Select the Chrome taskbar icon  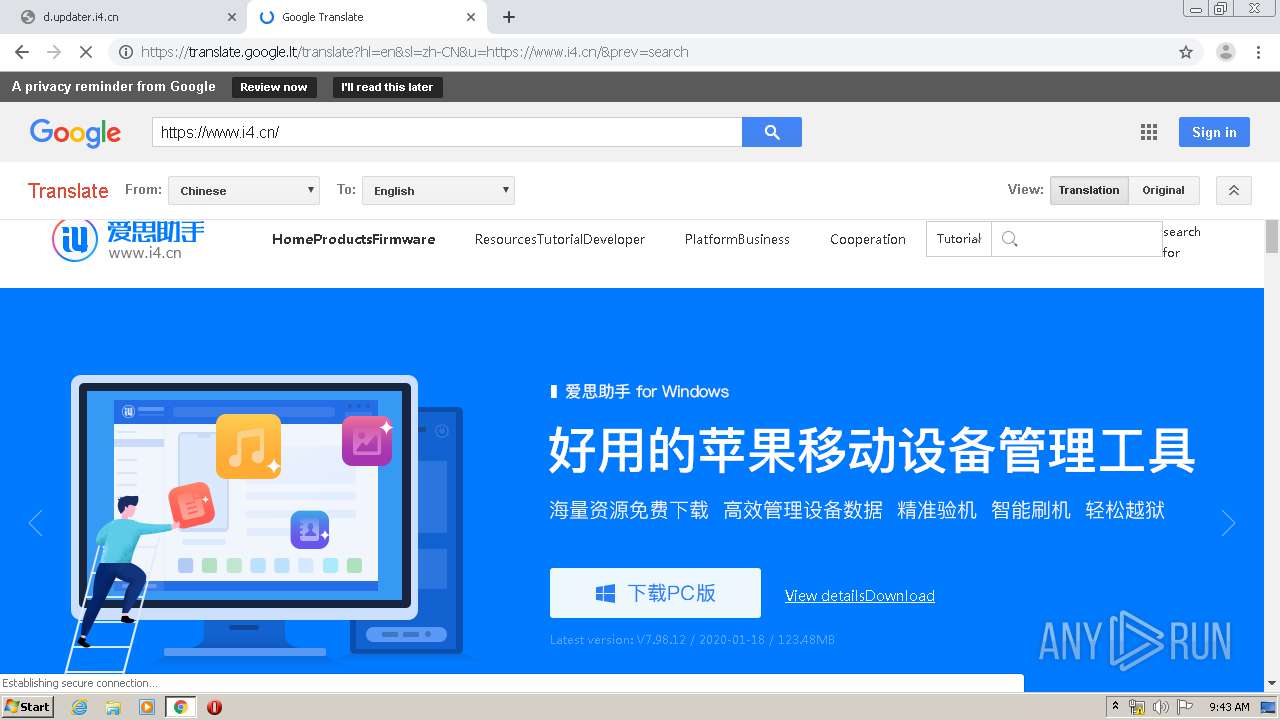[180, 707]
